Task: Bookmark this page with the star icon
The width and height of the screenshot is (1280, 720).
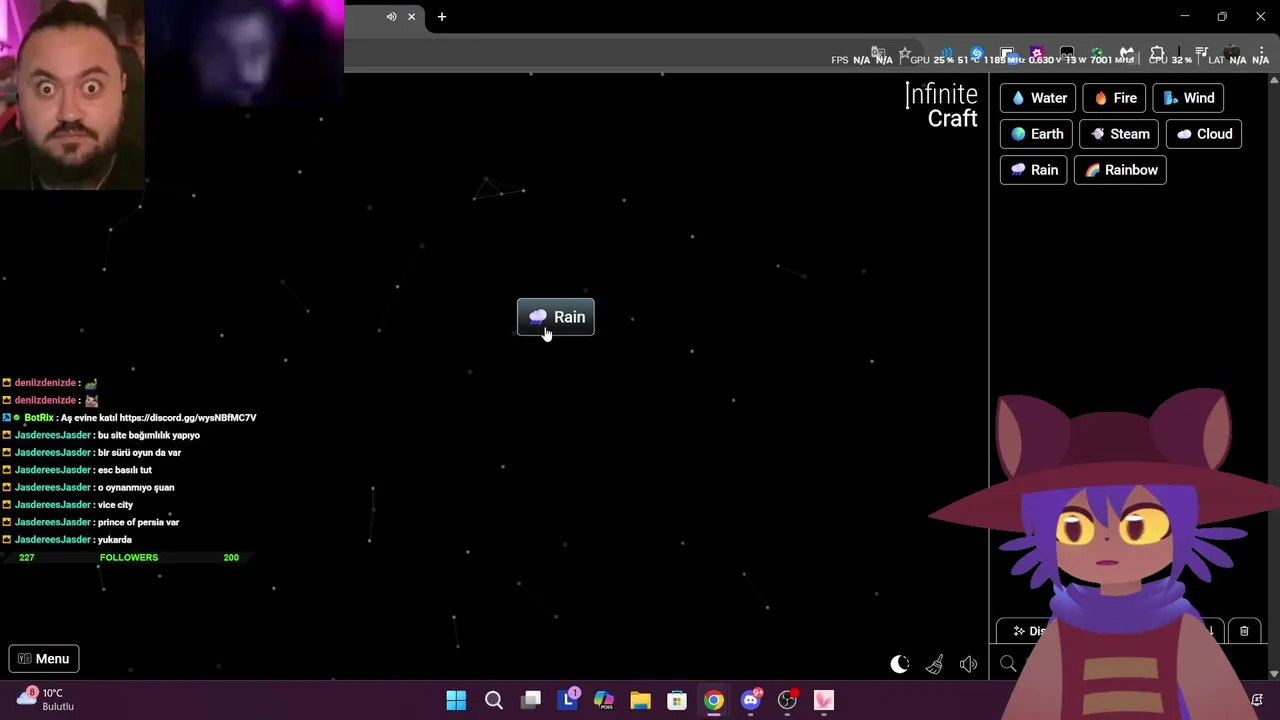Action: (905, 54)
